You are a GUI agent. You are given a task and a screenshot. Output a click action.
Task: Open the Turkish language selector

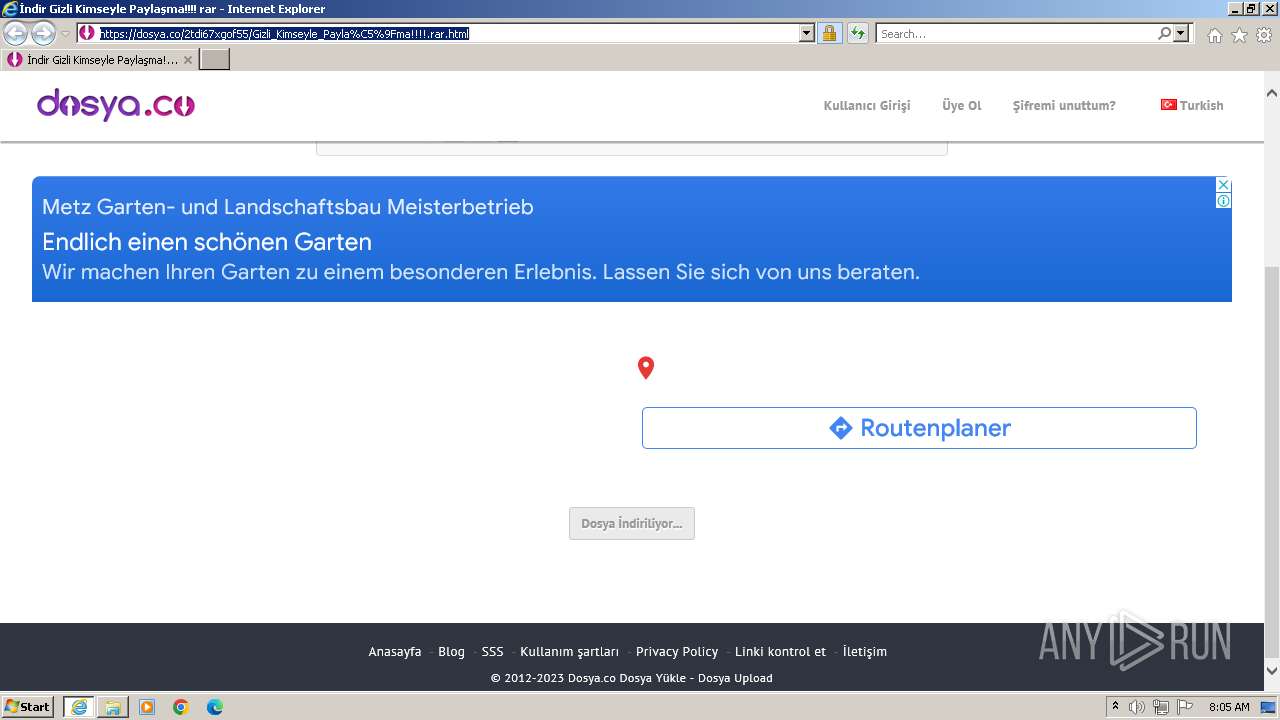pos(1192,105)
